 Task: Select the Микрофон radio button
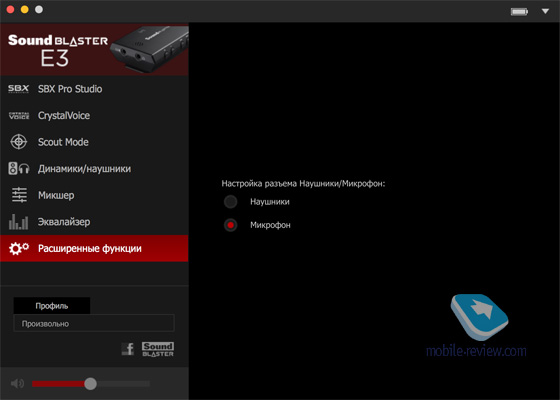[x=230, y=225]
